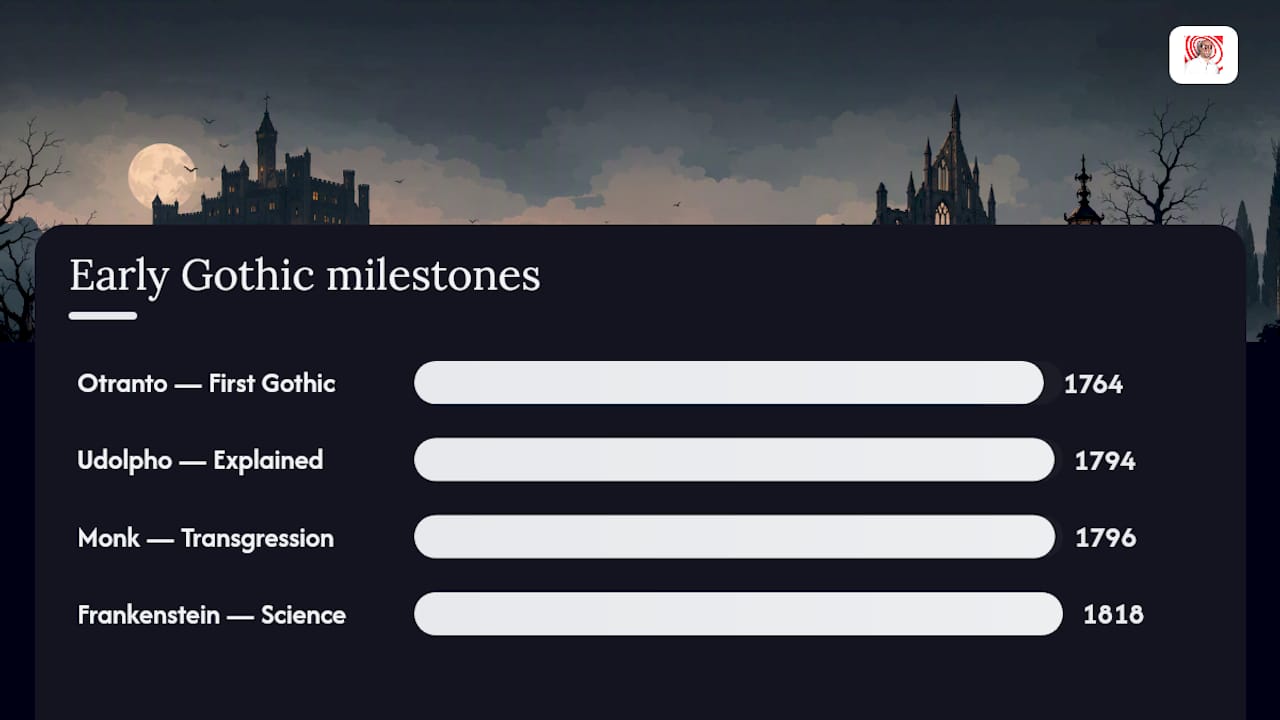This screenshot has width=1280, height=720.
Task: Click the 1818 year value
Action: [1113, 614]
